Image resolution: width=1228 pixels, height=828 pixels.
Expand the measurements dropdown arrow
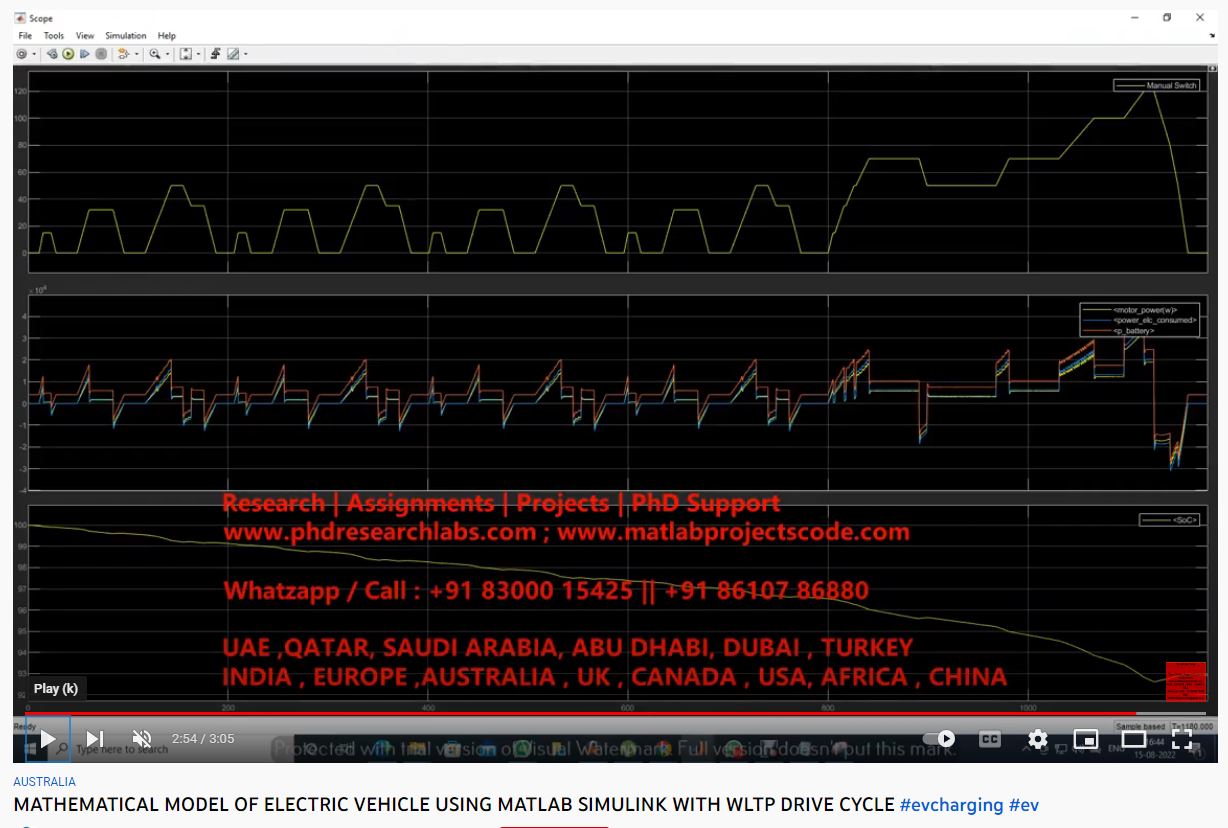(245, 54)
